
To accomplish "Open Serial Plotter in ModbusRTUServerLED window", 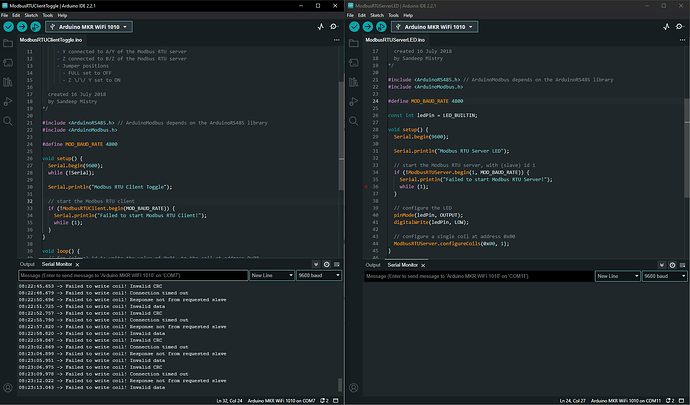I will click(665, 27).
